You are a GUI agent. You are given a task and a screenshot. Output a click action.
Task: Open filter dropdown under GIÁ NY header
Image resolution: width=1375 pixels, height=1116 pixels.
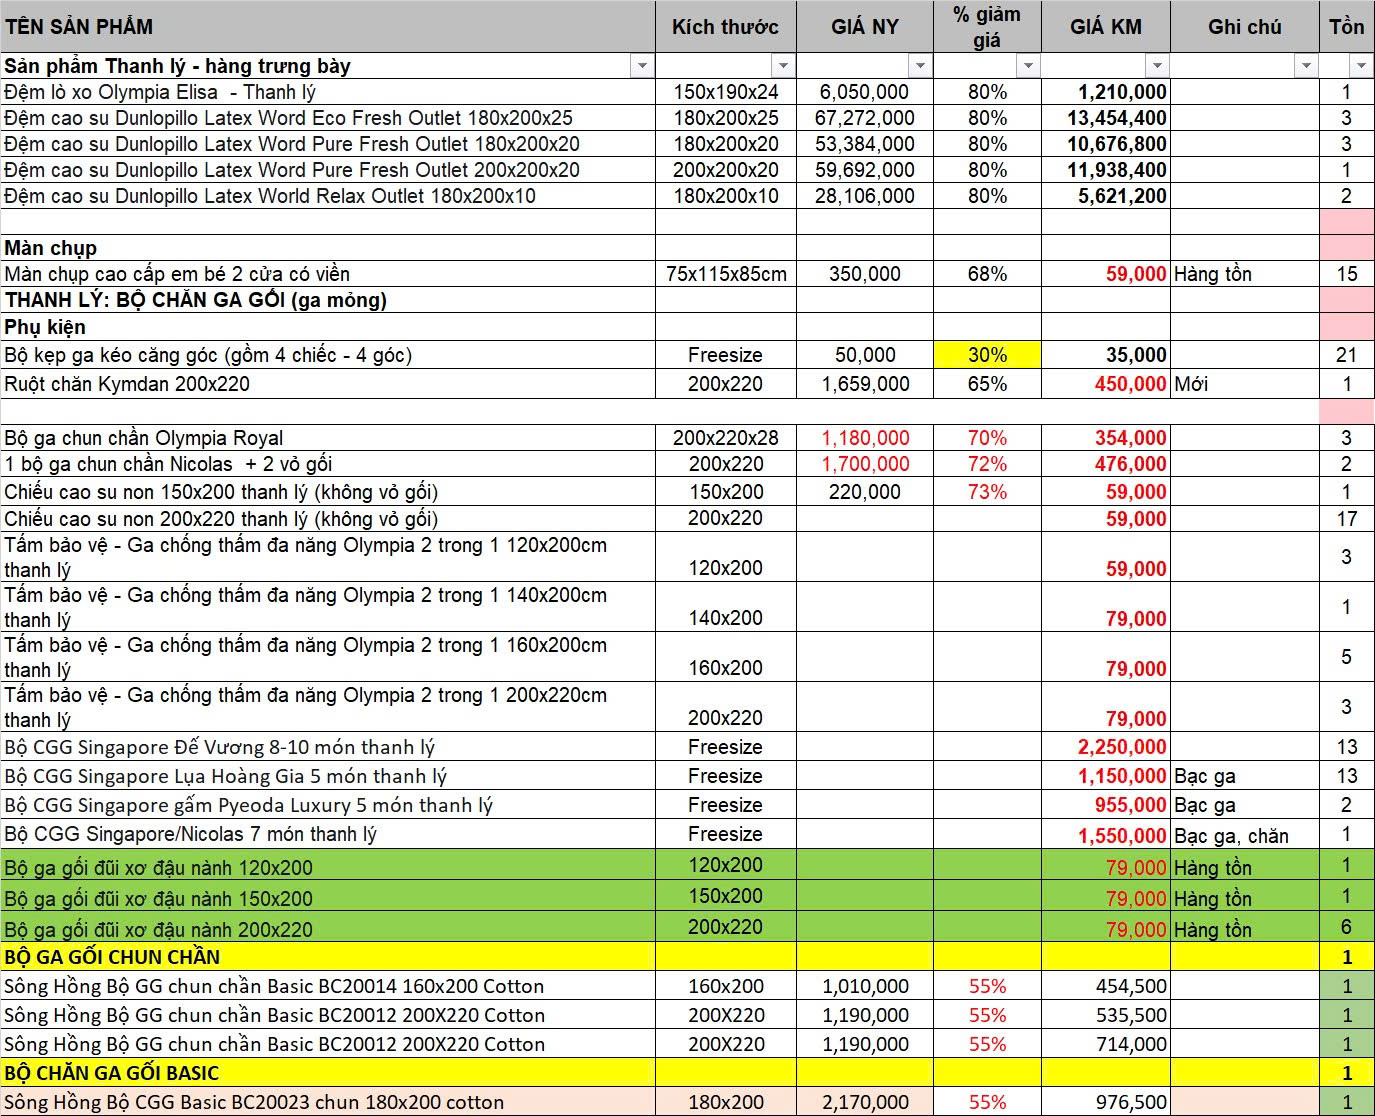click(920, 66)
